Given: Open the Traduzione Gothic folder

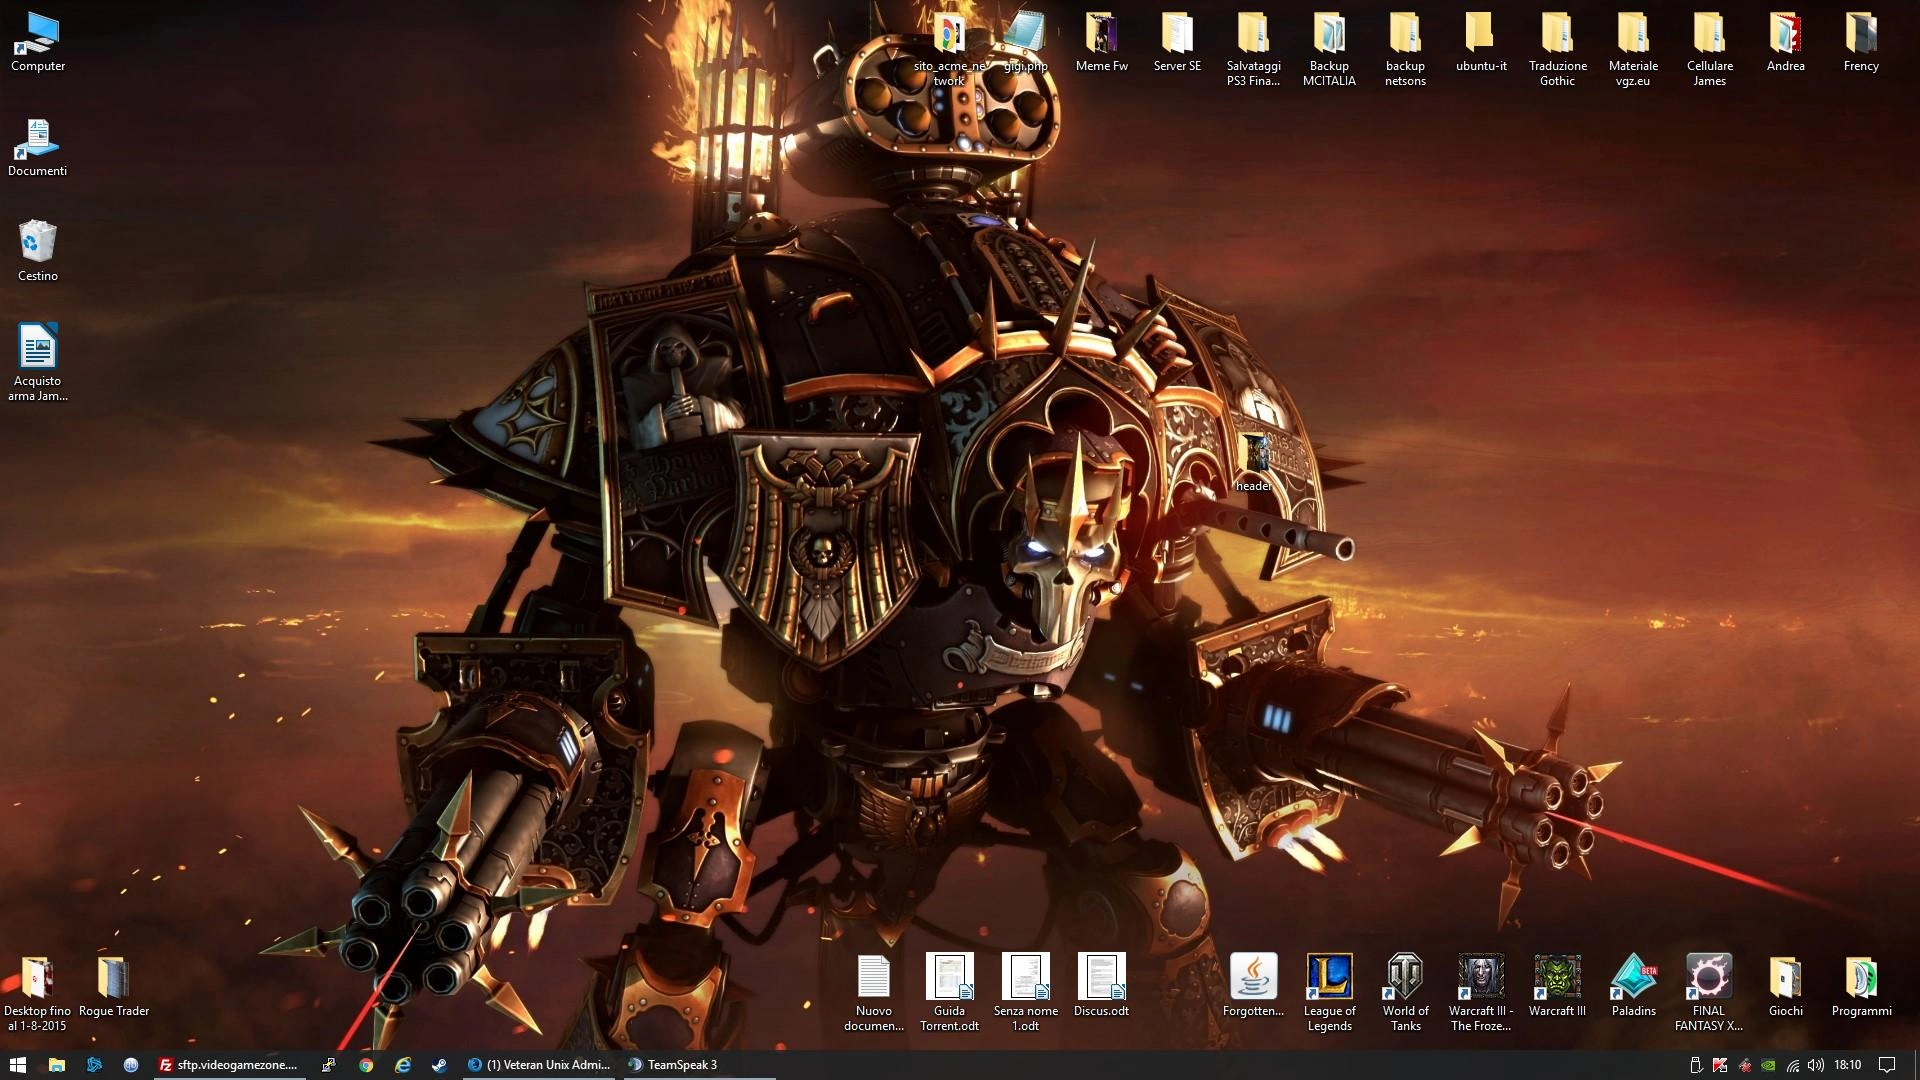Looking at the screenshot, I should tap(1557, 50).
